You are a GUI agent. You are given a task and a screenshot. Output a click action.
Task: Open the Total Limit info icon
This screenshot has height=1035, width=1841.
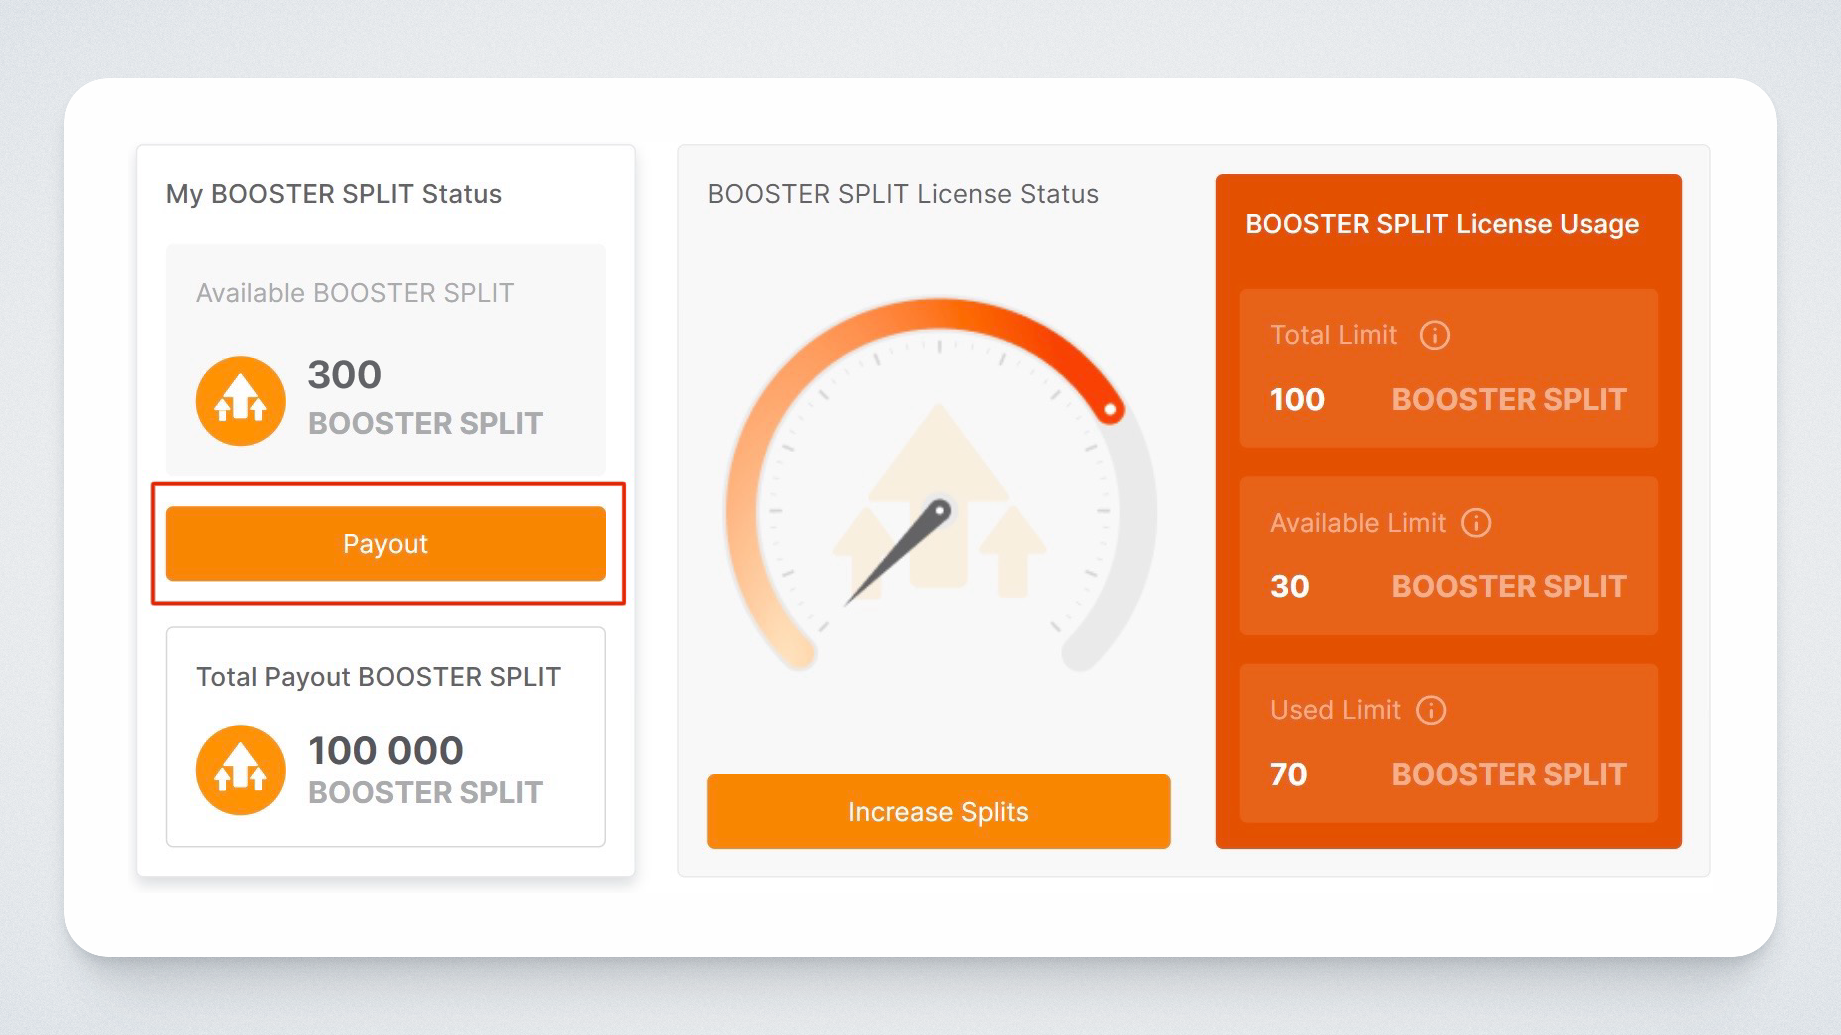1434,335
